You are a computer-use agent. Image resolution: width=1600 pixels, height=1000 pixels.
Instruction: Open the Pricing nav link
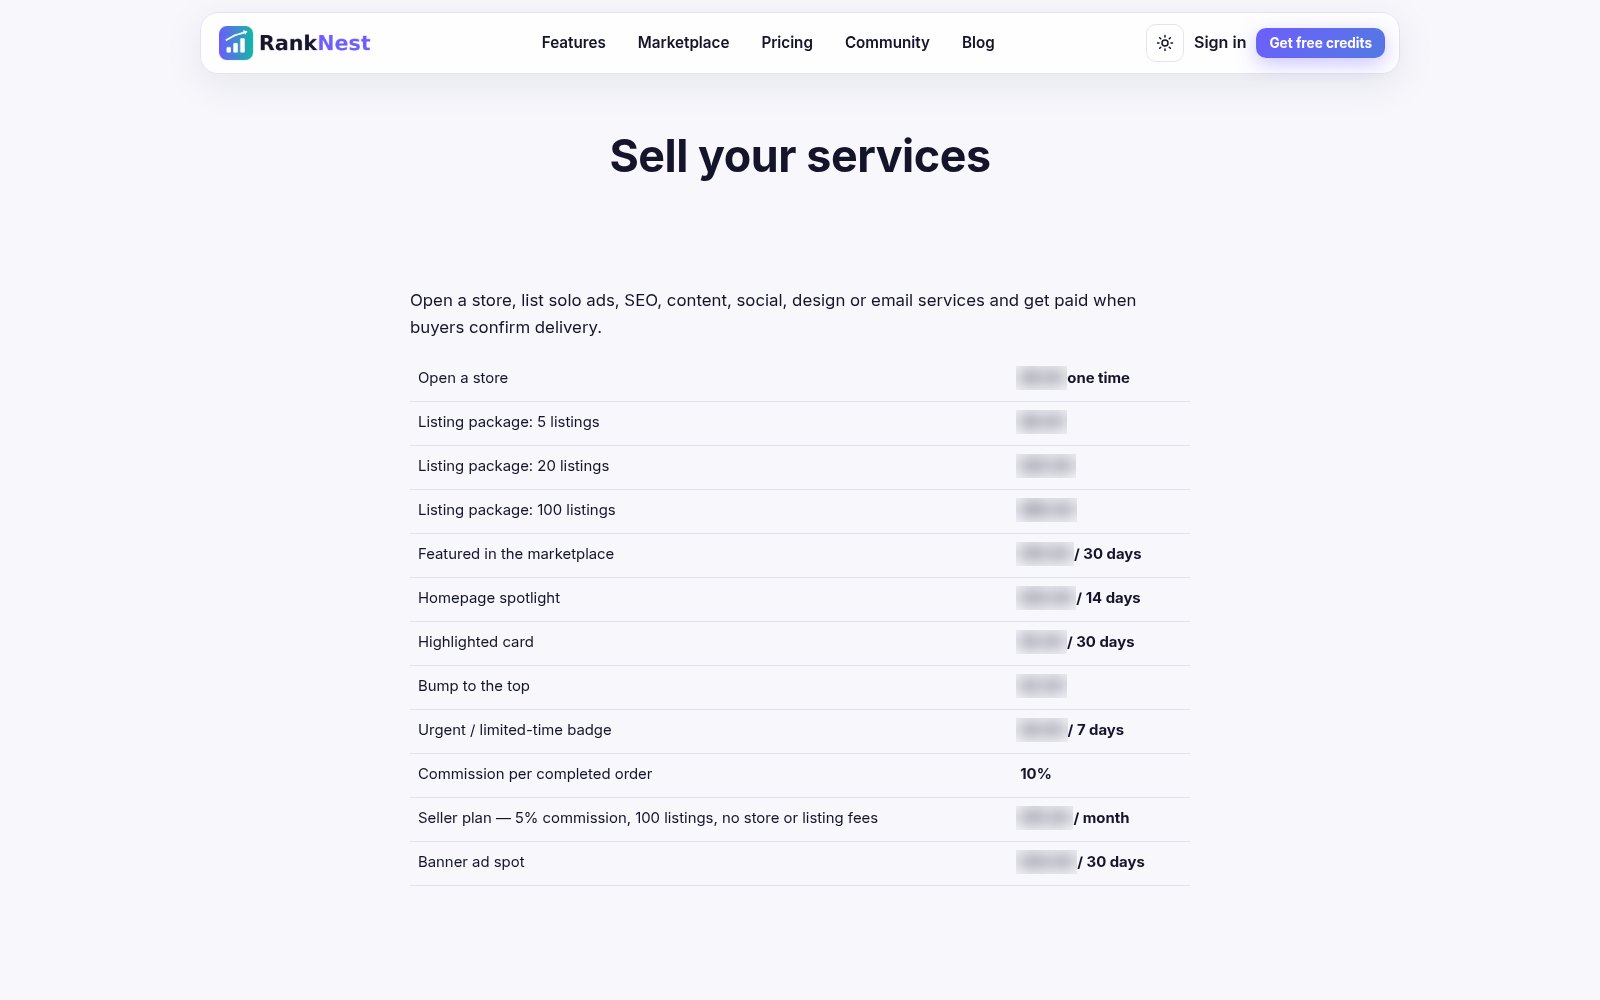click(787, 43)
